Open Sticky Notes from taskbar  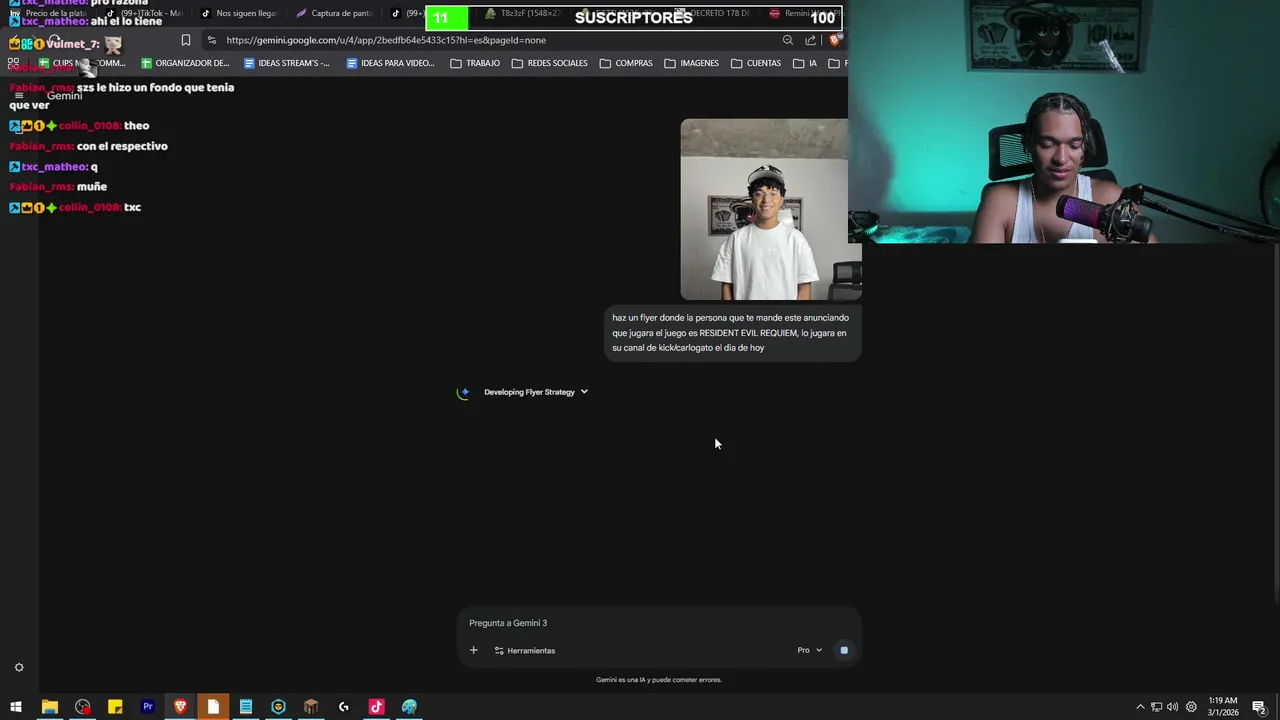(115, 707)
